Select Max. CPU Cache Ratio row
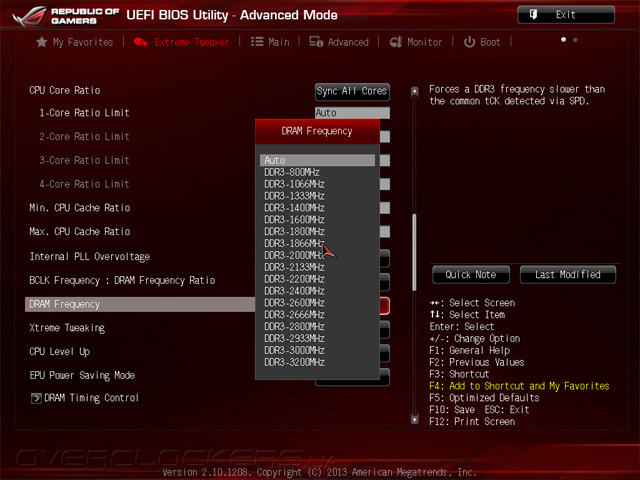 click(x=80, y=231)
